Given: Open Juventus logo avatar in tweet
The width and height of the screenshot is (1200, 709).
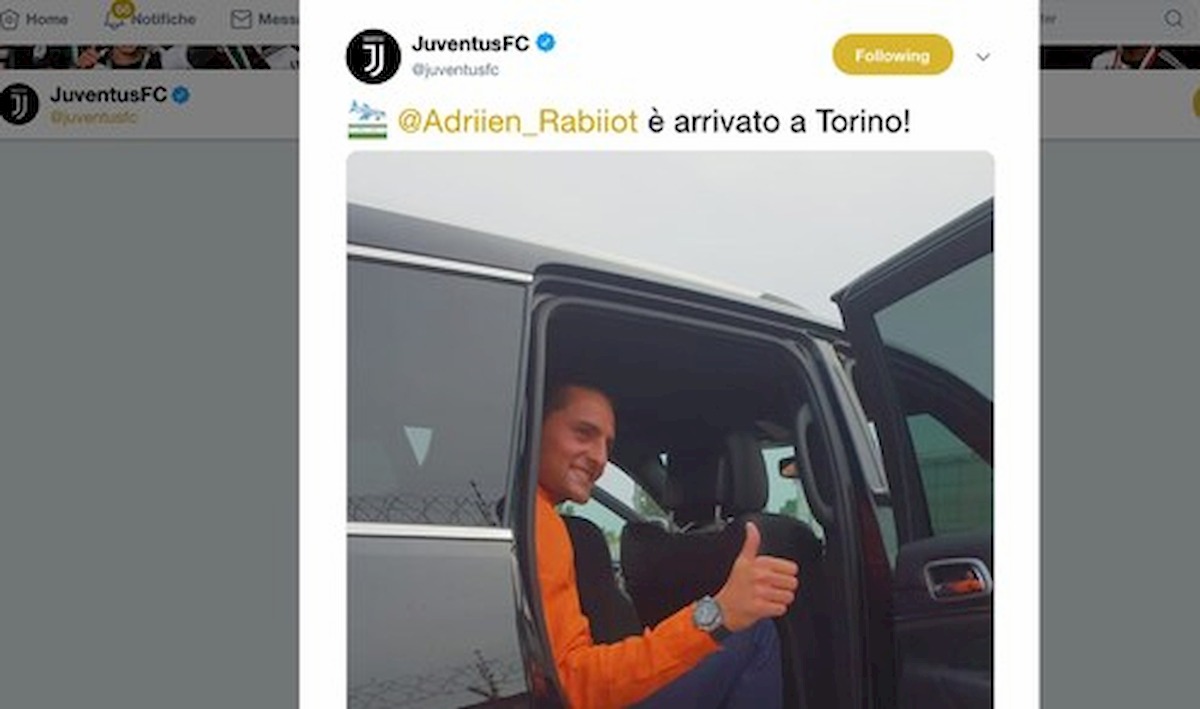Looking at the screenshot, I should (x=373, y=56).
